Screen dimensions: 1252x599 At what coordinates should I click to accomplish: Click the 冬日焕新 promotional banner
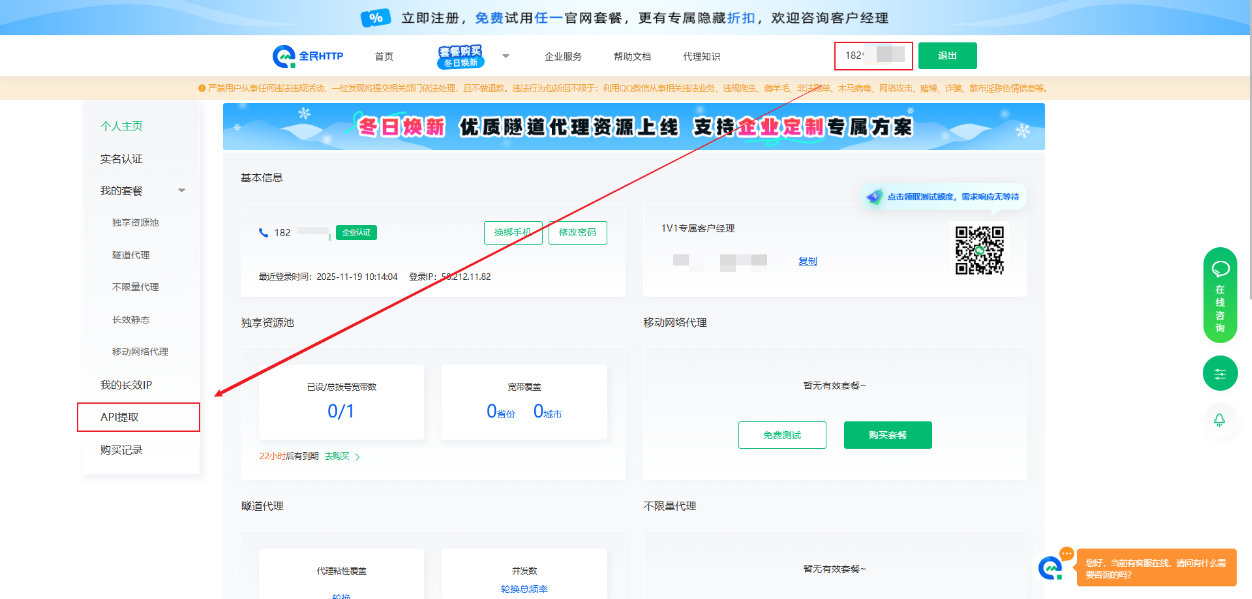click(633, 127)
